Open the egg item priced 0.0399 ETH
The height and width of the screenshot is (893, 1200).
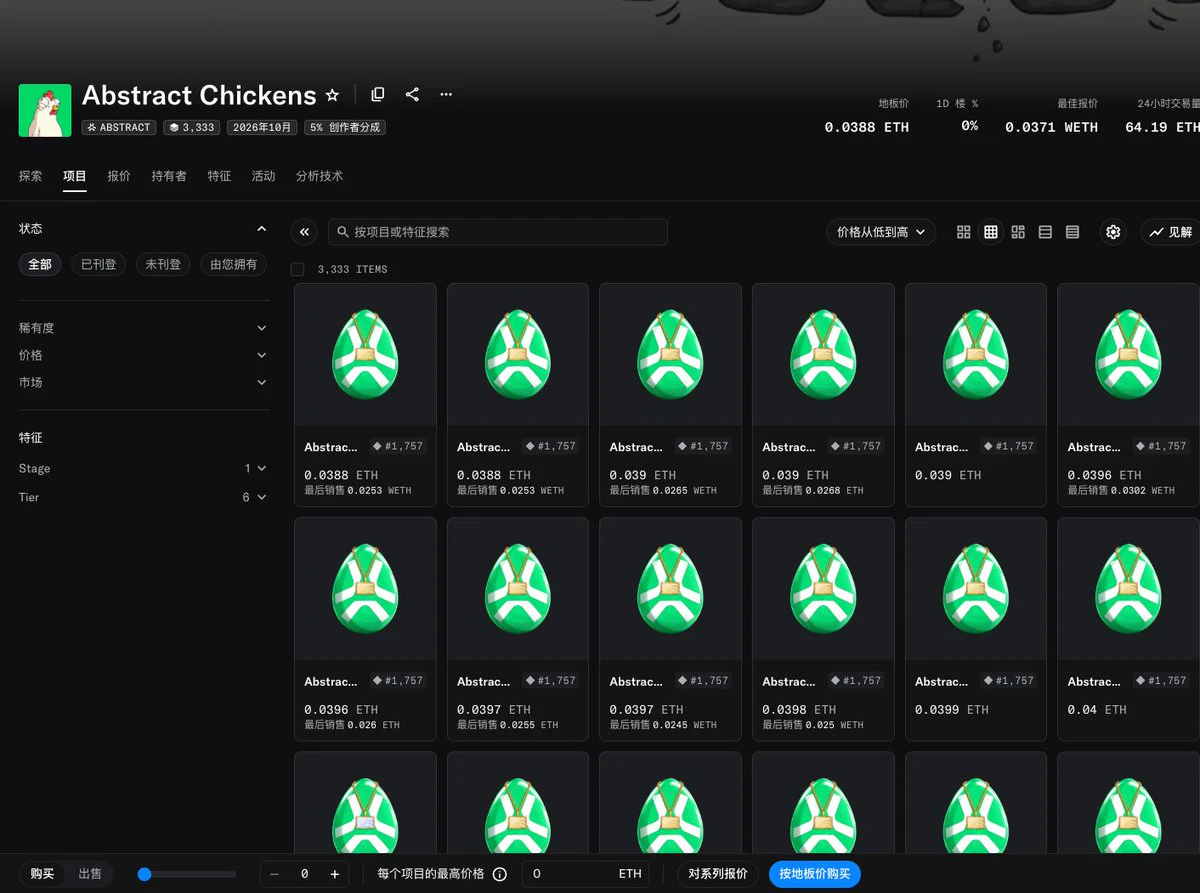(976, 629)
